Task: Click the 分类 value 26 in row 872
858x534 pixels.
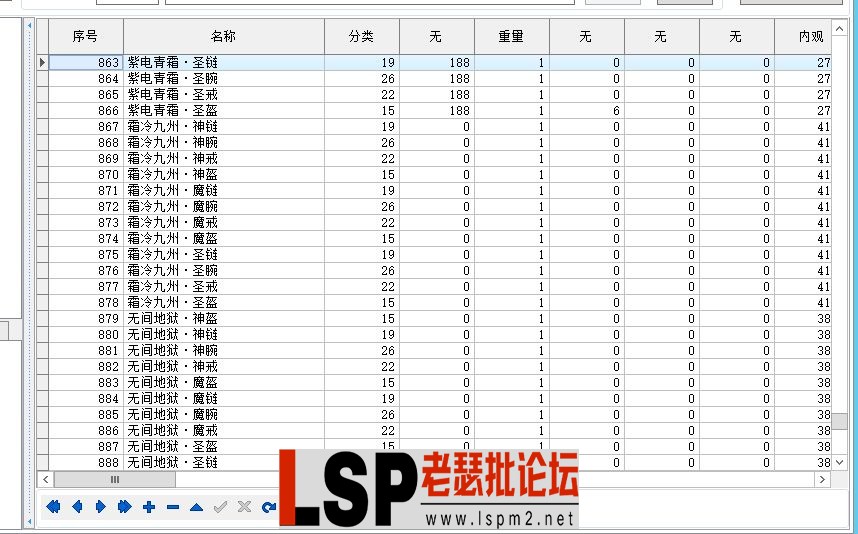Action: (362, 206)
